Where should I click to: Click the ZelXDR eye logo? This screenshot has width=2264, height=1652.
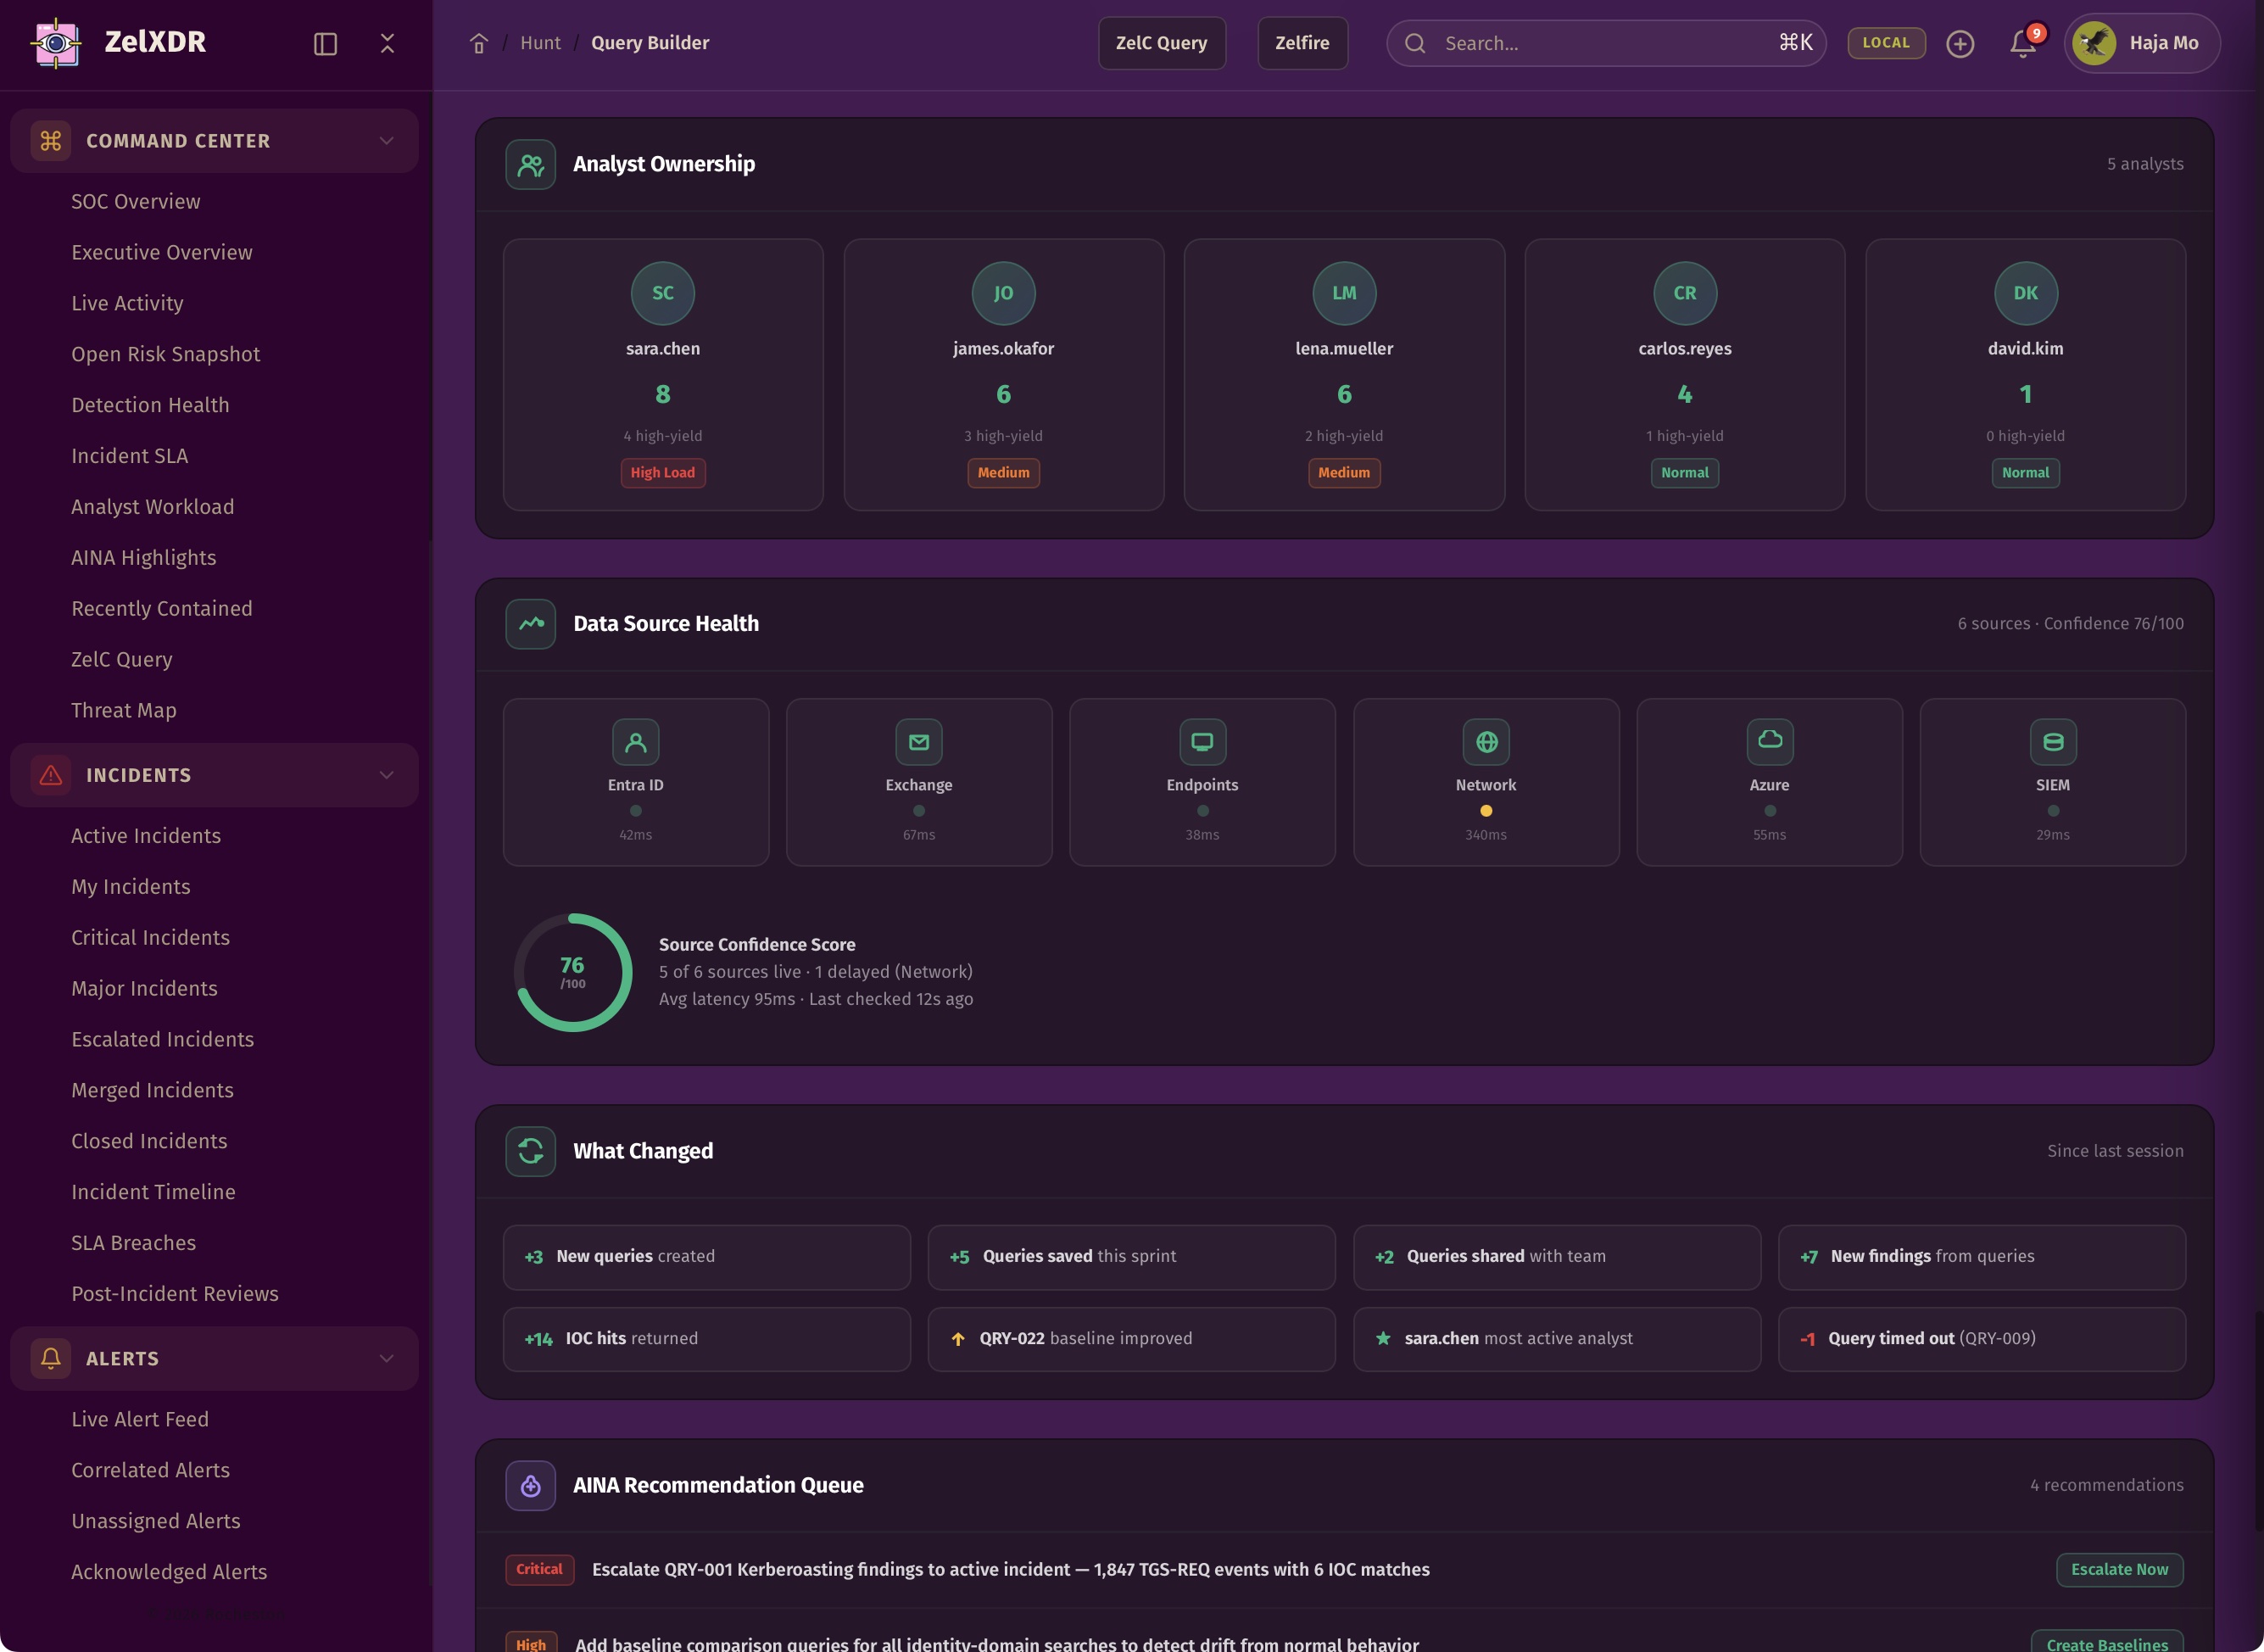click(57, 43)
